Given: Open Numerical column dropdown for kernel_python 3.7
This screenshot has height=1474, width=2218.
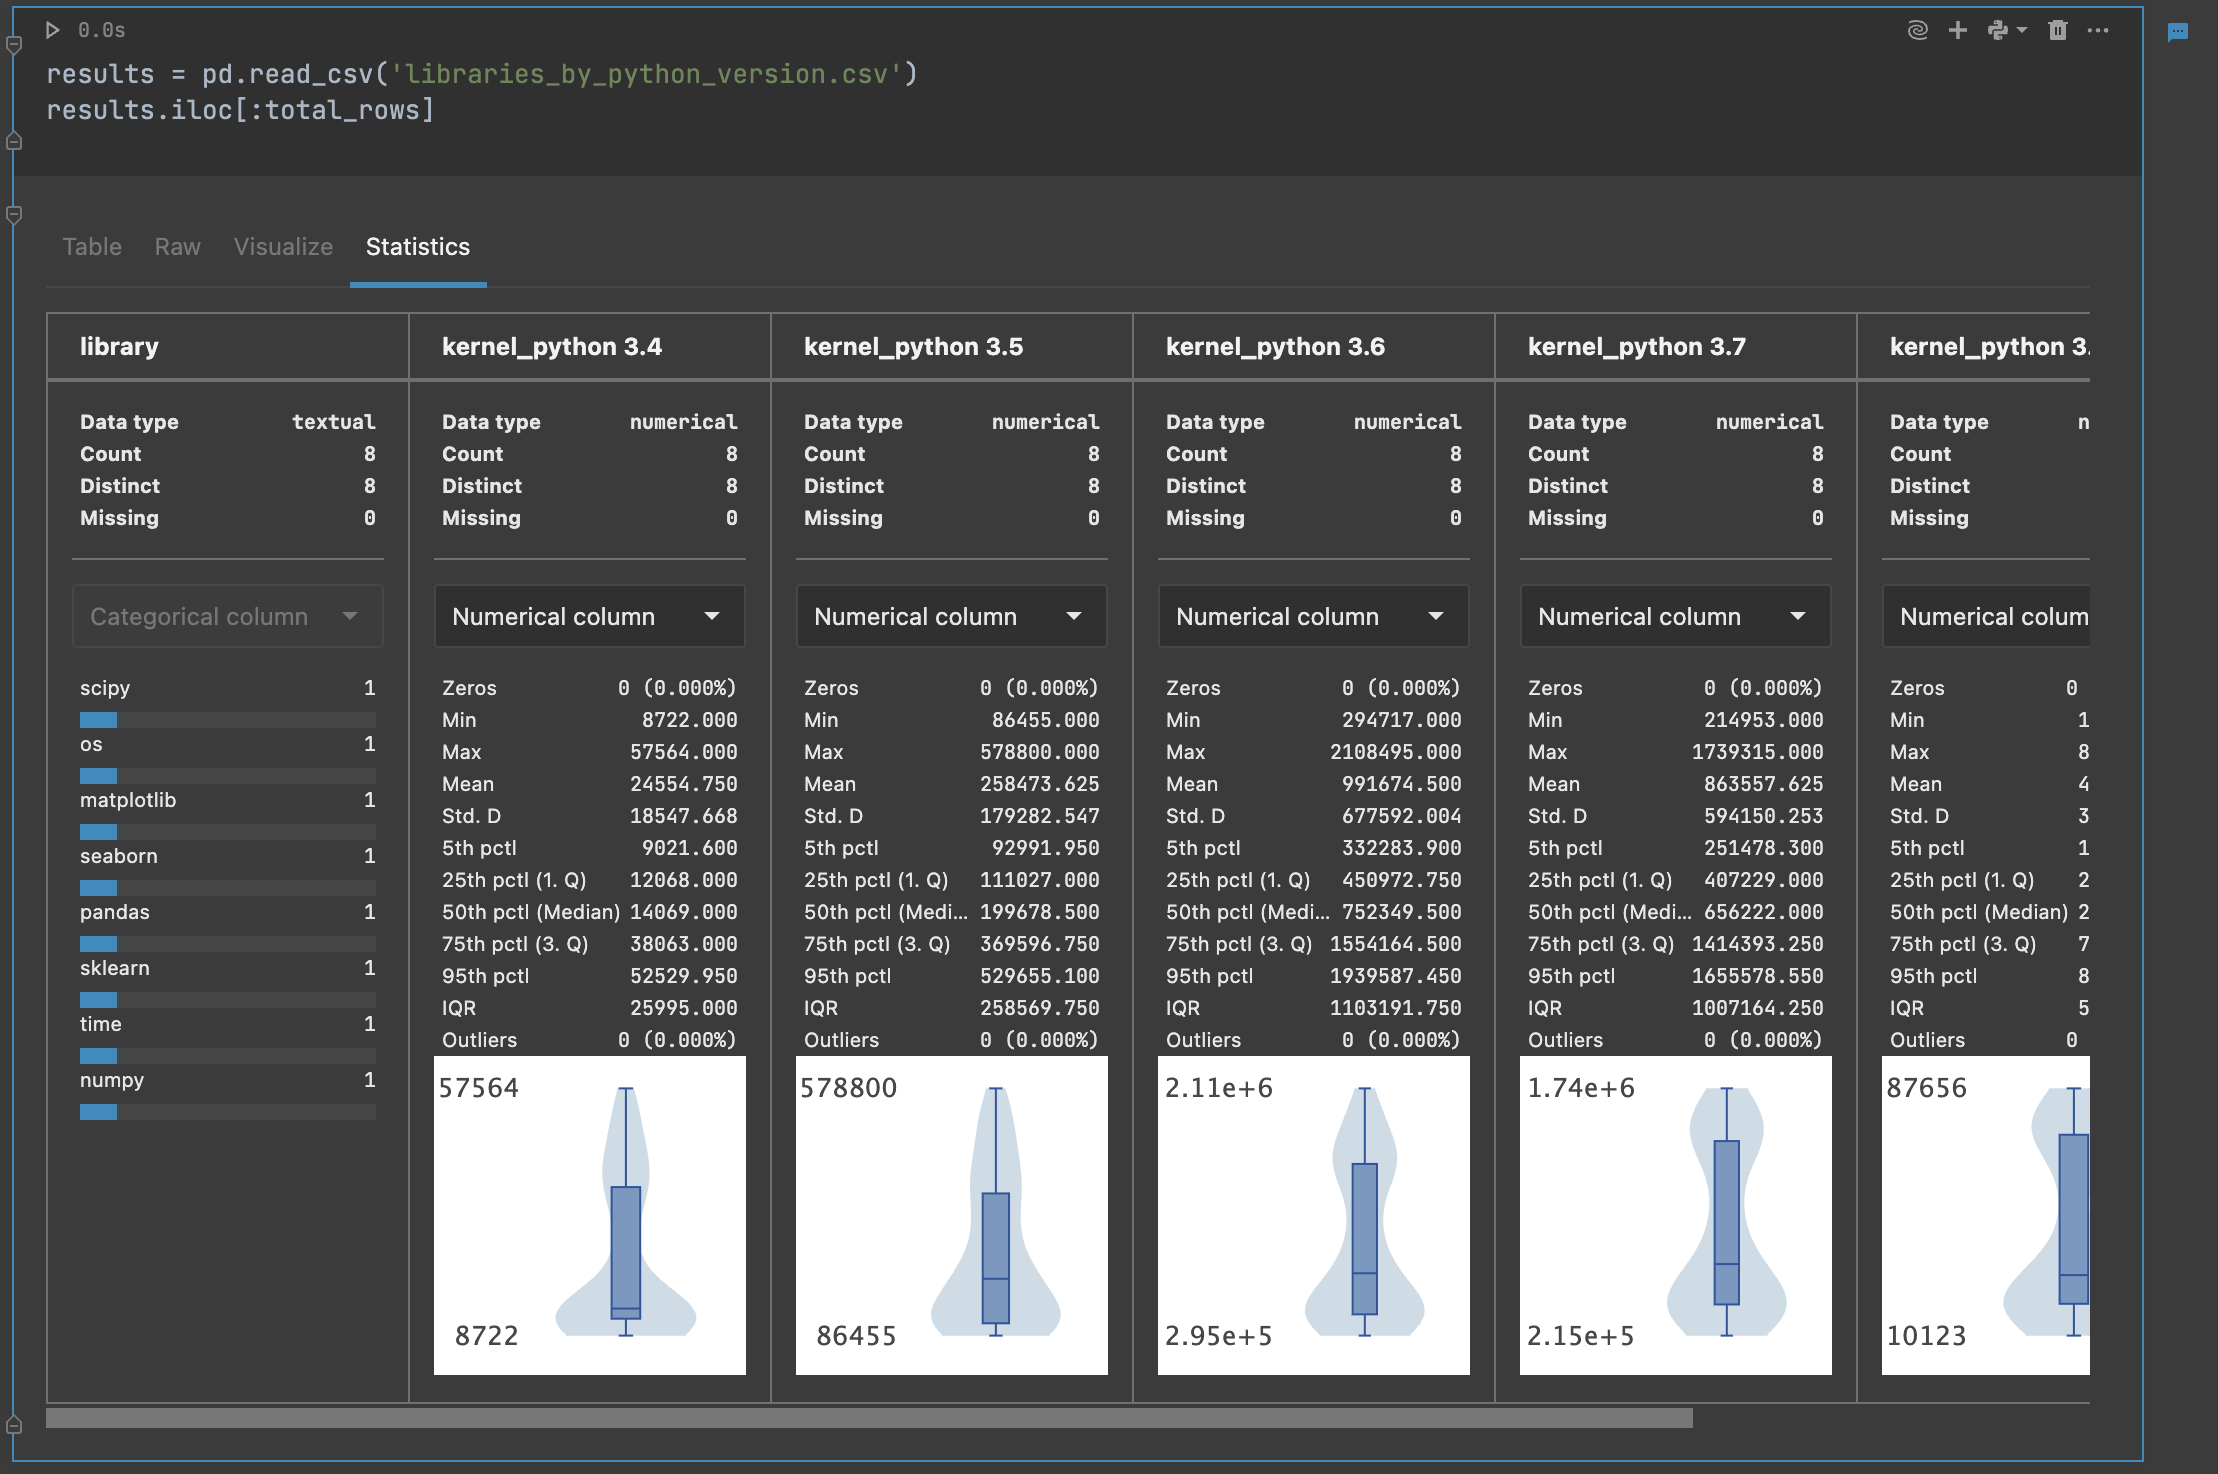Looking at the screenshot, I should (1674, 616).
